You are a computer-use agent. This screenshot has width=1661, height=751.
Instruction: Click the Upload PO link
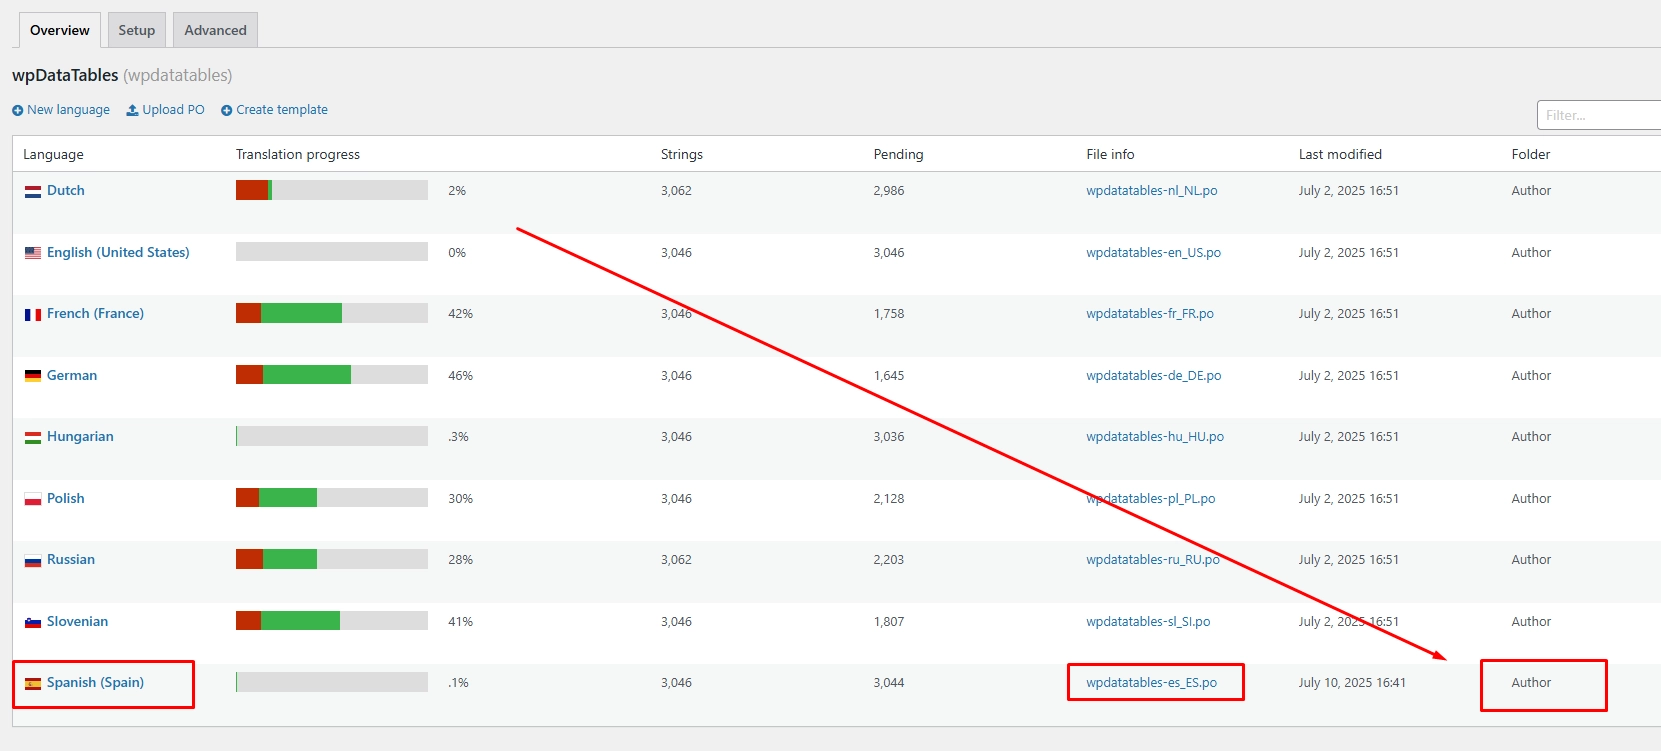point(173,110)
